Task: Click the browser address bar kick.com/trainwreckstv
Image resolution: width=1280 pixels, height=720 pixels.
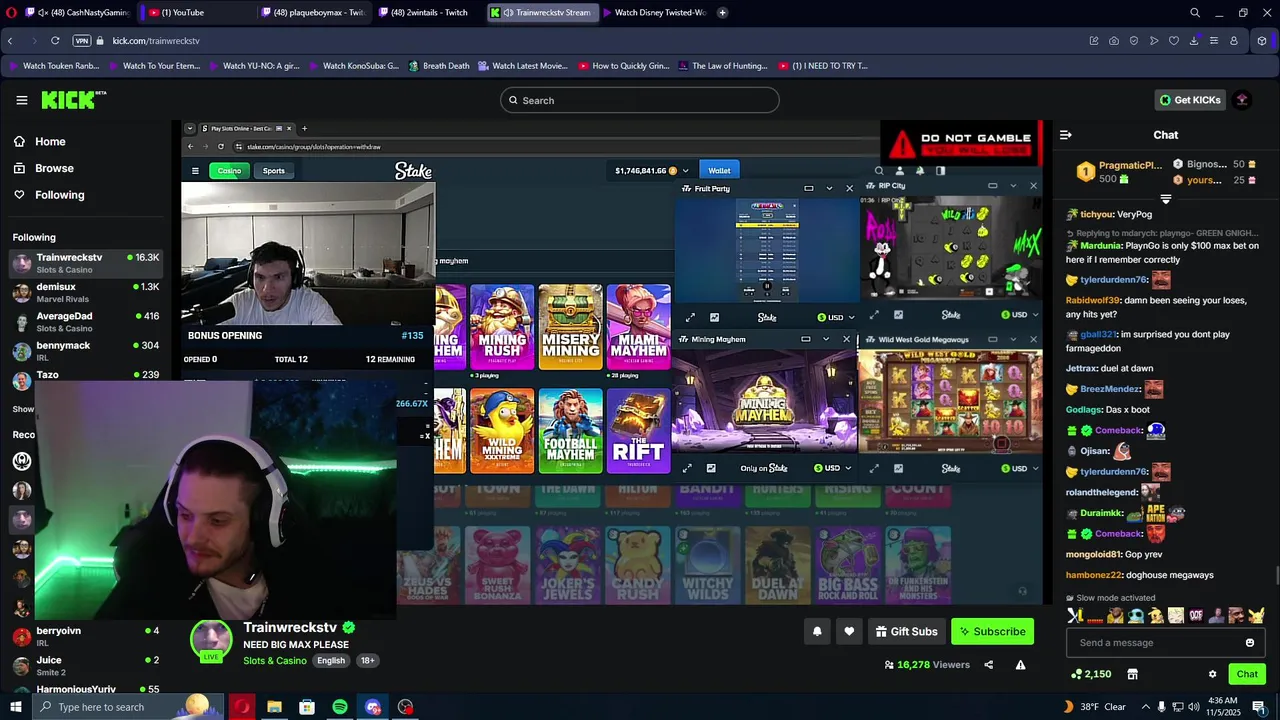Action: pos(156,41)
